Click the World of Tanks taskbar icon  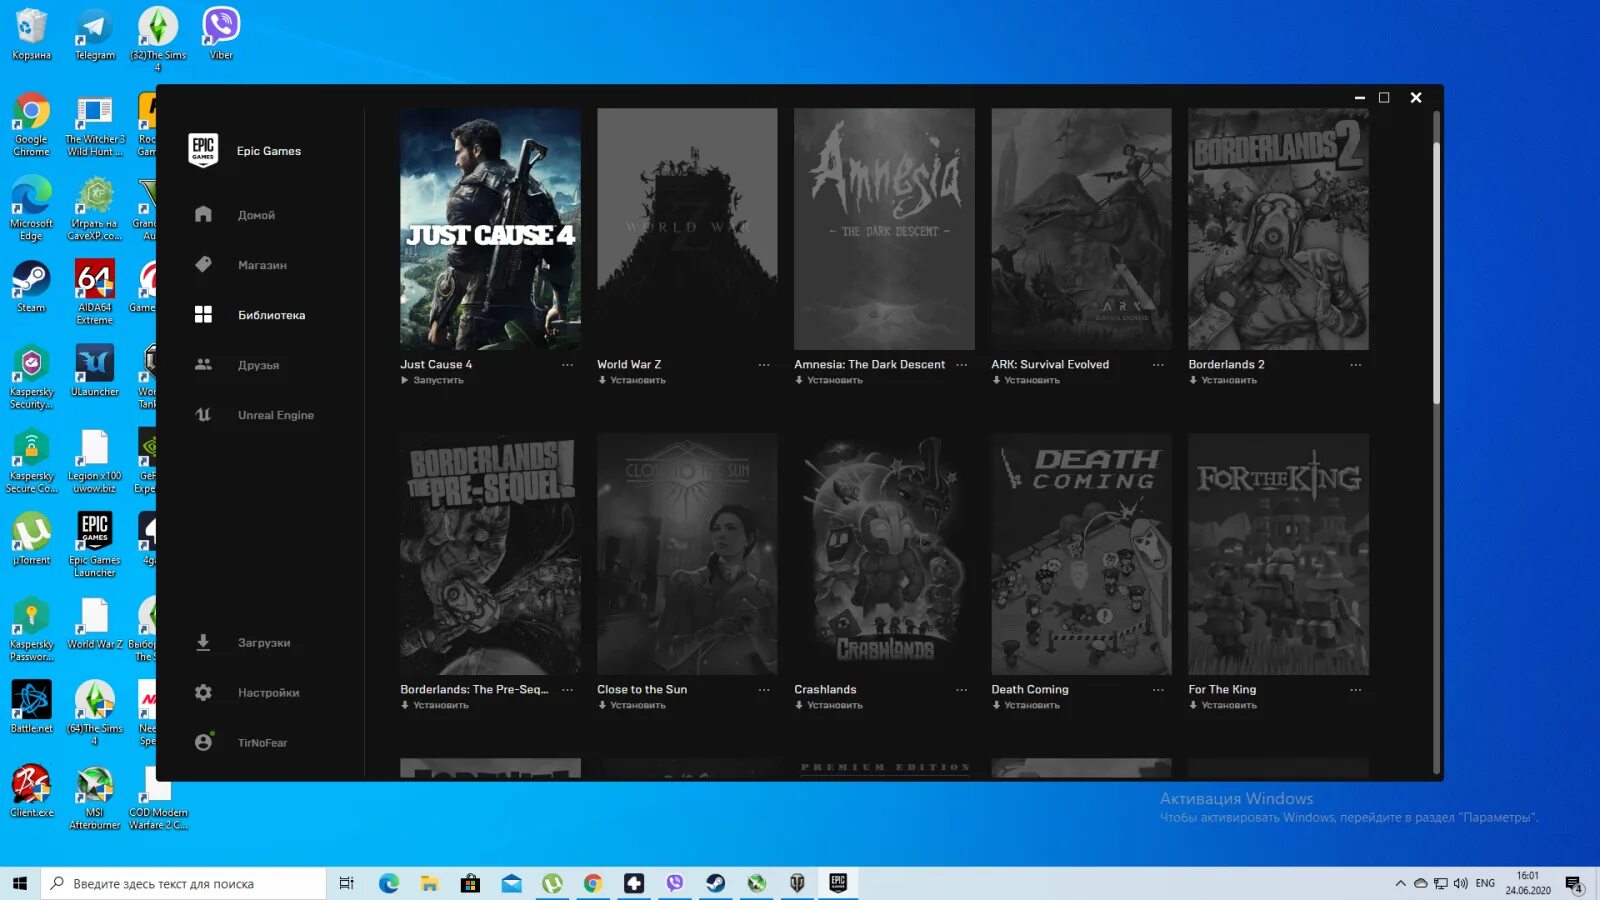point(797,883)
